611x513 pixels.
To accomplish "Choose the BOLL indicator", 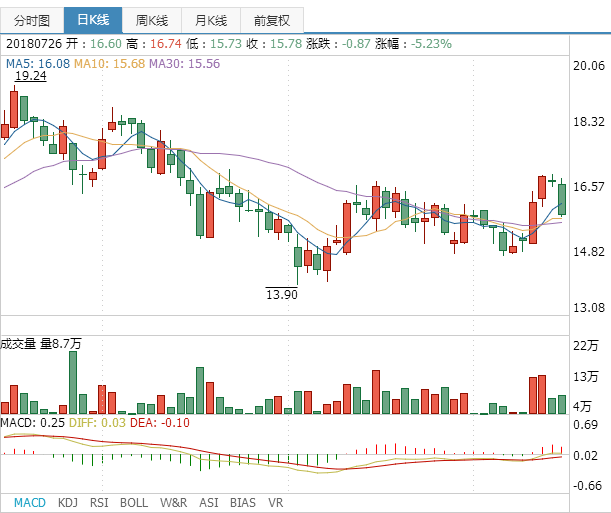I will point(134,502).
